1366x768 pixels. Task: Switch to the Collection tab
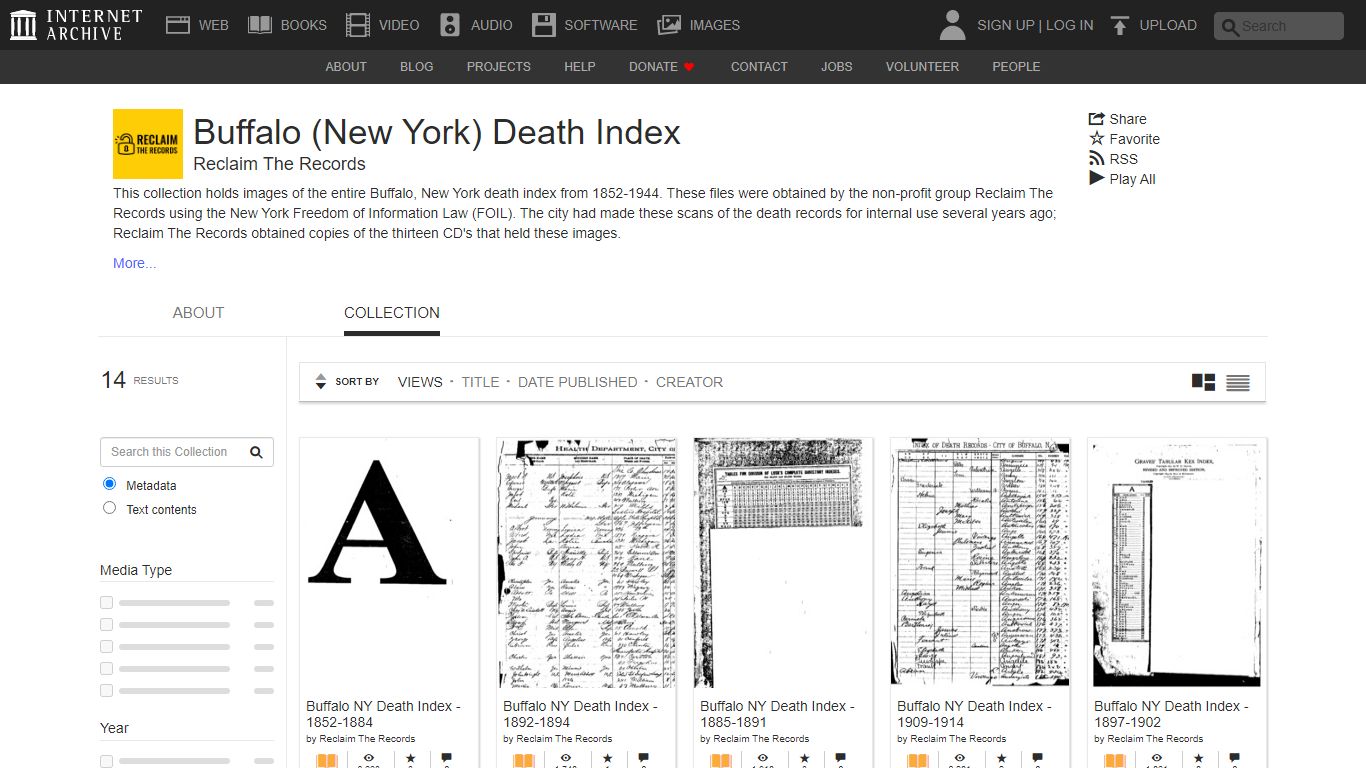coord(392,313)
